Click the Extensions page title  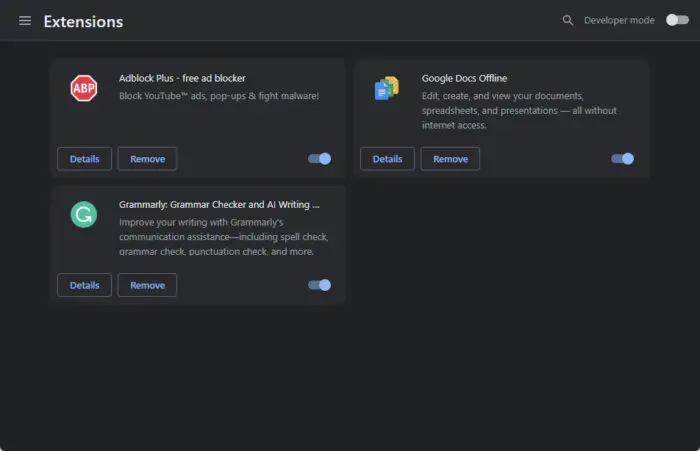83,21
